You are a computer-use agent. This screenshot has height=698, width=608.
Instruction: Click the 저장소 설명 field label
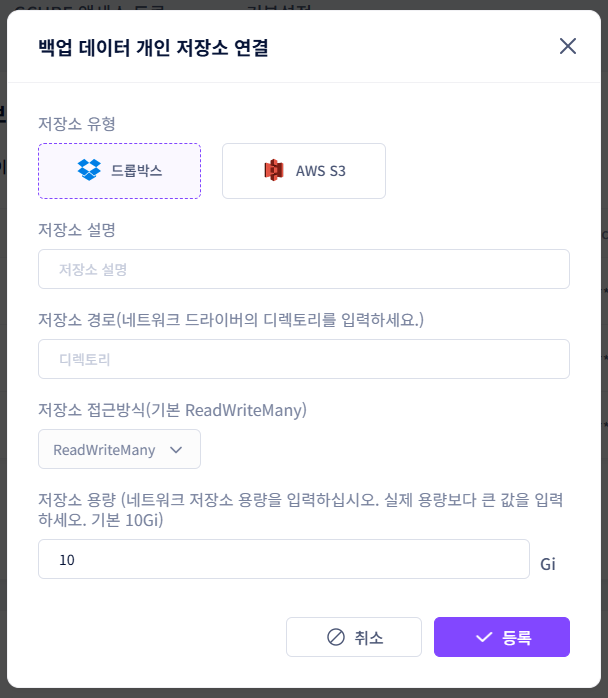click(x=77, y=230)
